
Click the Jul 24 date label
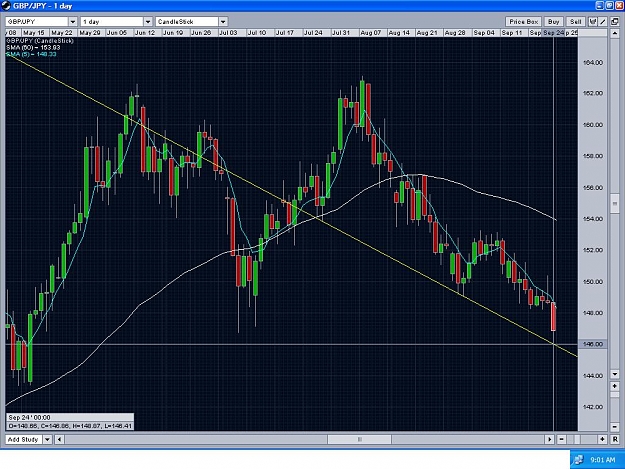pos(313,33)
